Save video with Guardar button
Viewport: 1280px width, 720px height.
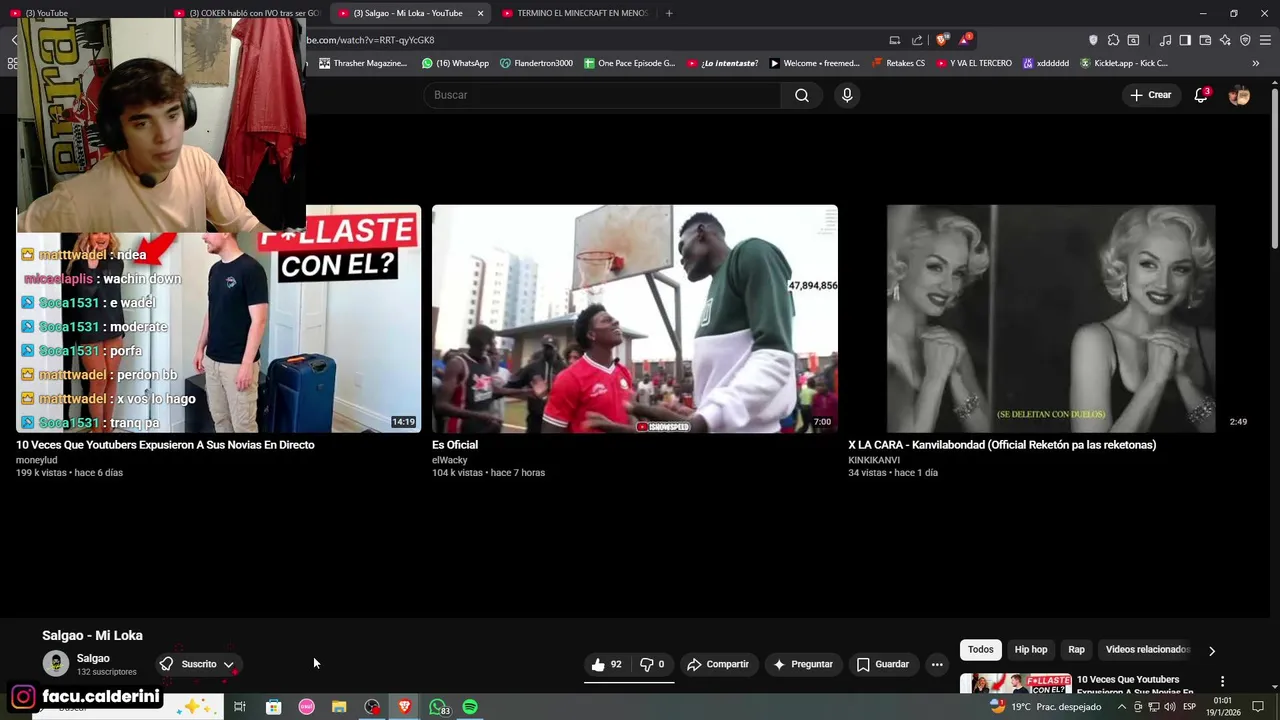882,664
